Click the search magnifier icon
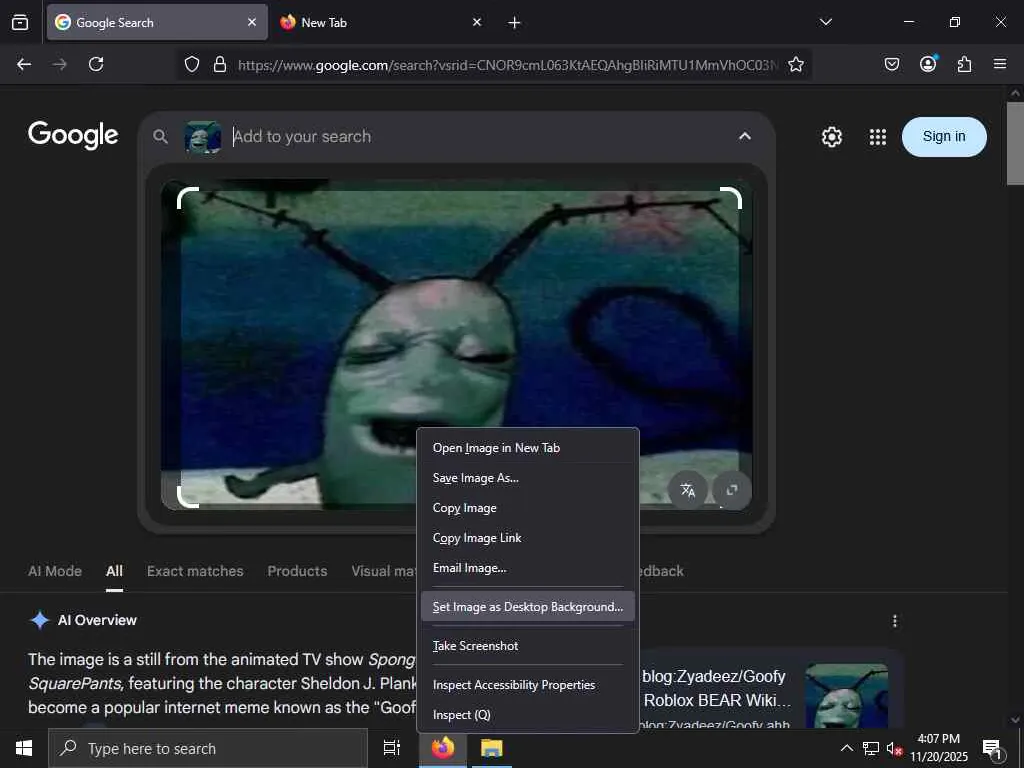1024x768 pixels. point(160,136)
